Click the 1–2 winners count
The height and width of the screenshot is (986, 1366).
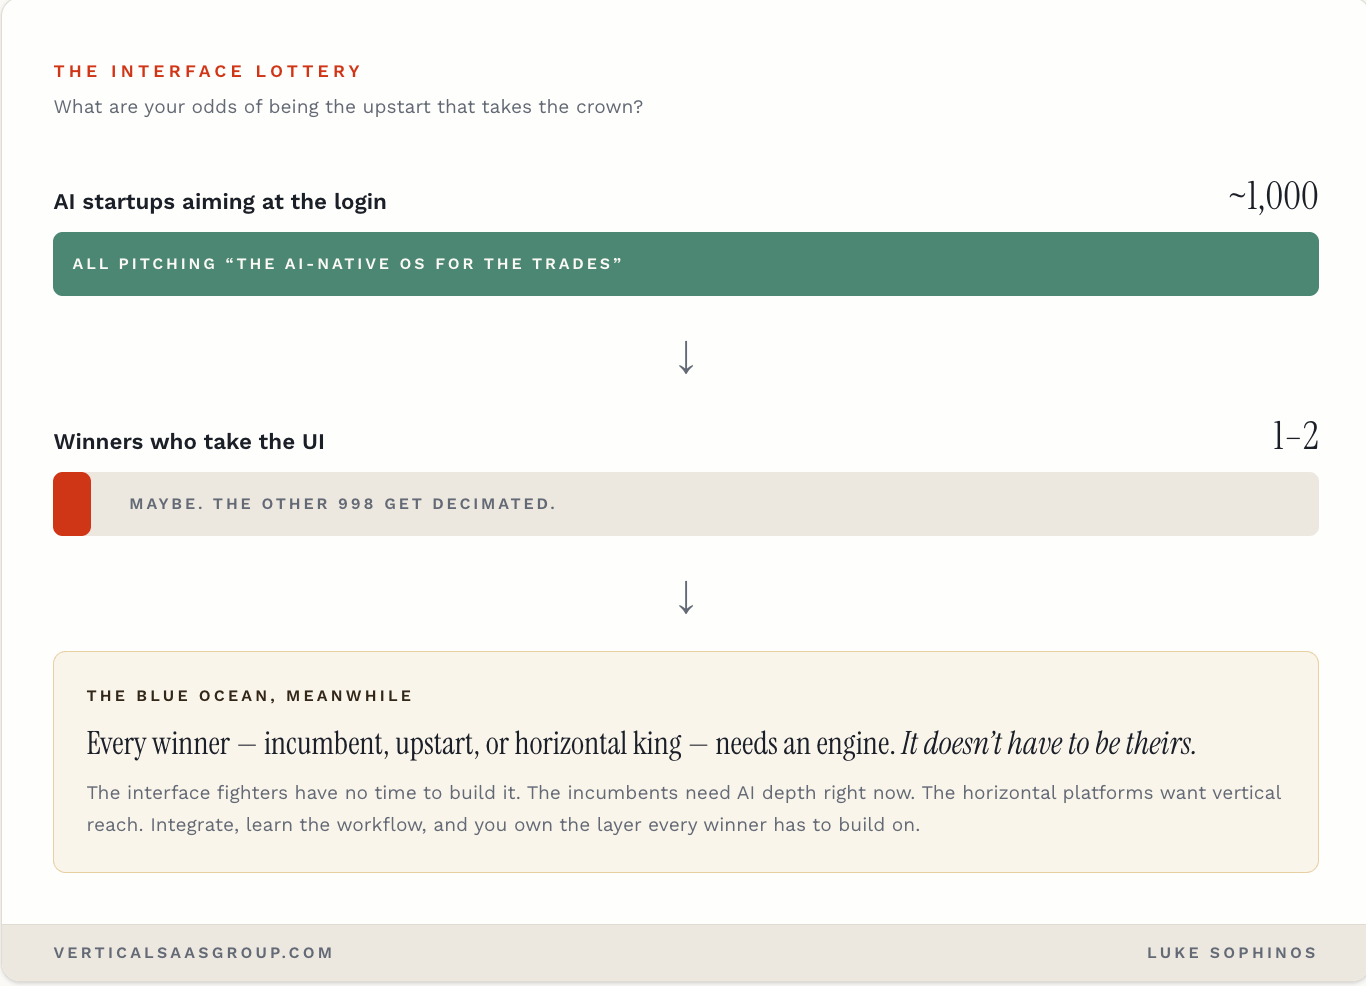click(x=1295, y=436)
